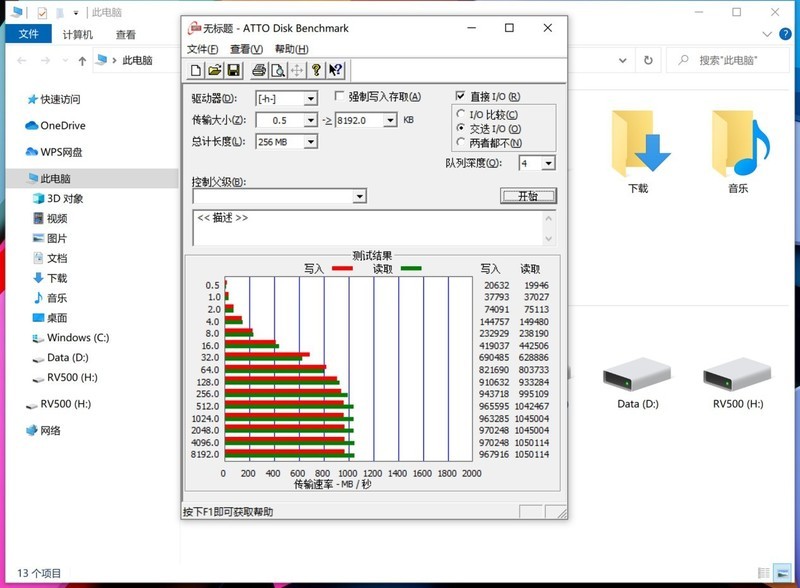
Task: Enable 强制写入存取 (force write access)
Action: pos(339,96)
